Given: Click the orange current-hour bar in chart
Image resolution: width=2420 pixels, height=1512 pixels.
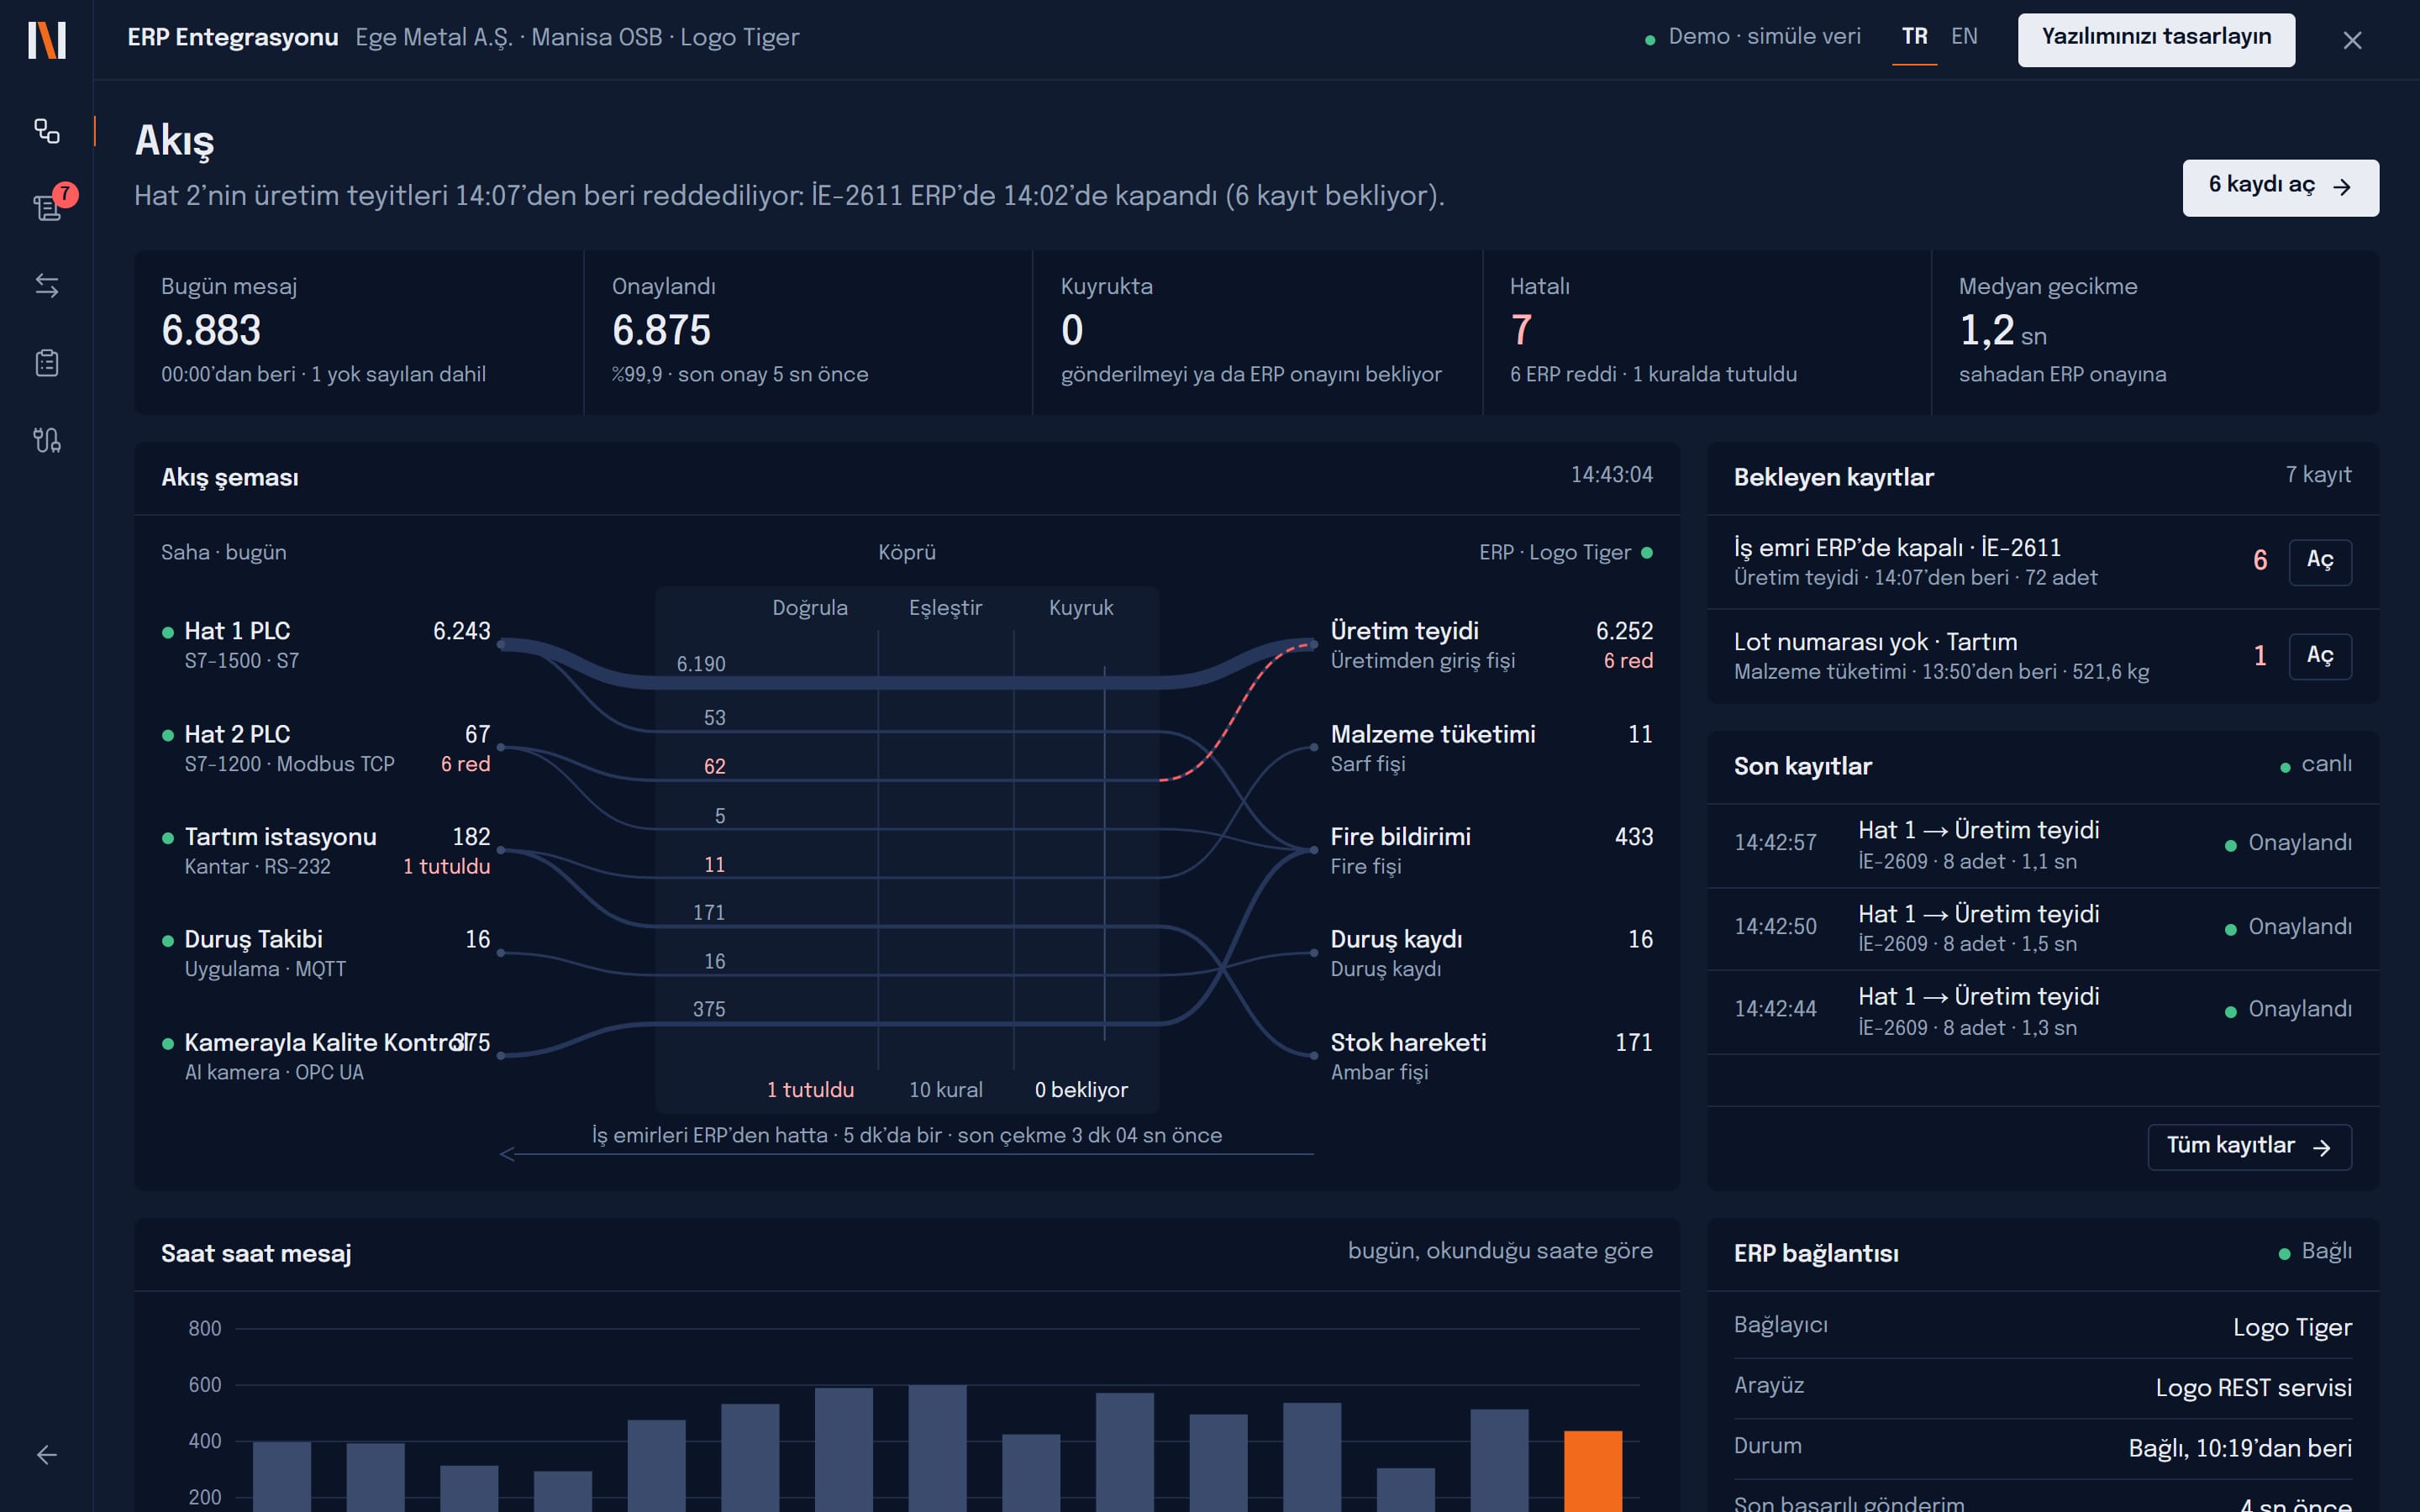Looking at the screenshot, I should pos(1593,1471).
